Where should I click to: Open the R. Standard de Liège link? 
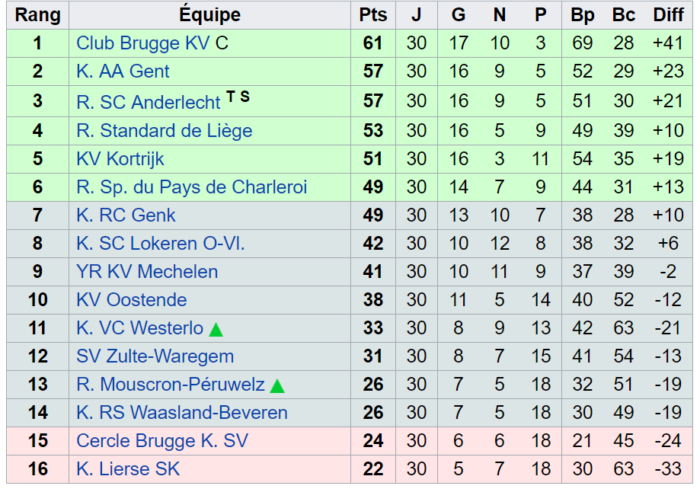[164, 131]
